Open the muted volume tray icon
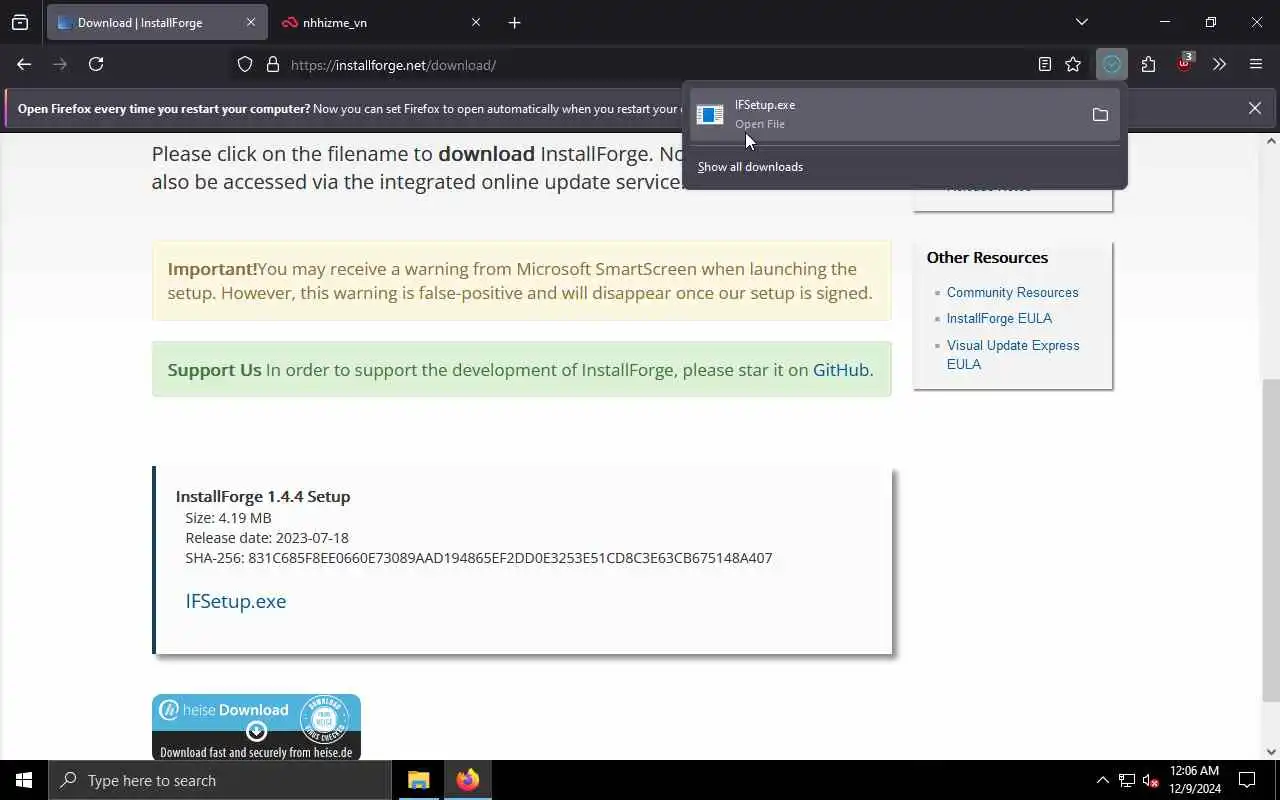 [x=1150, y=780]
